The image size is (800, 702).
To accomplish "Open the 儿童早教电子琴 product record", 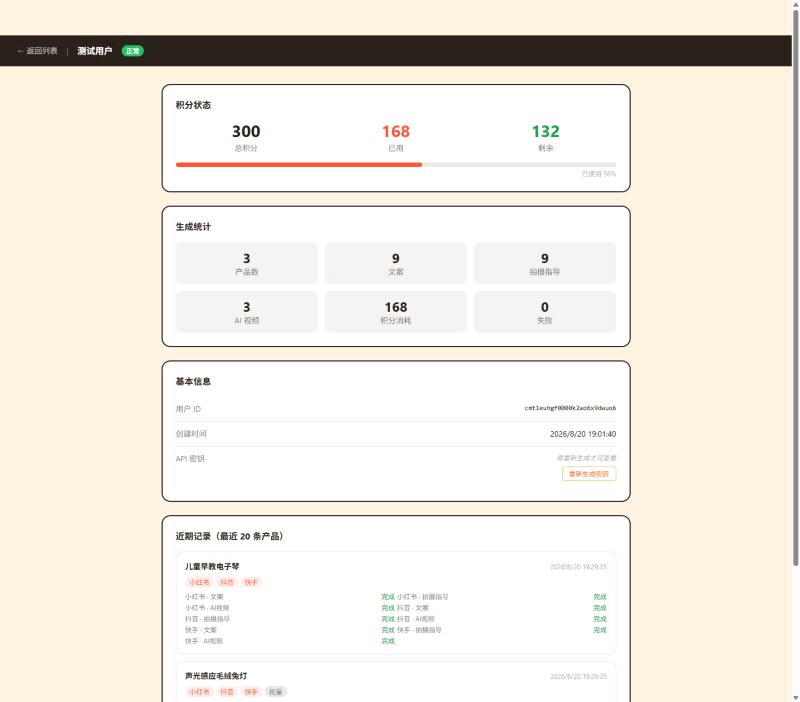I will coord(396,603).
